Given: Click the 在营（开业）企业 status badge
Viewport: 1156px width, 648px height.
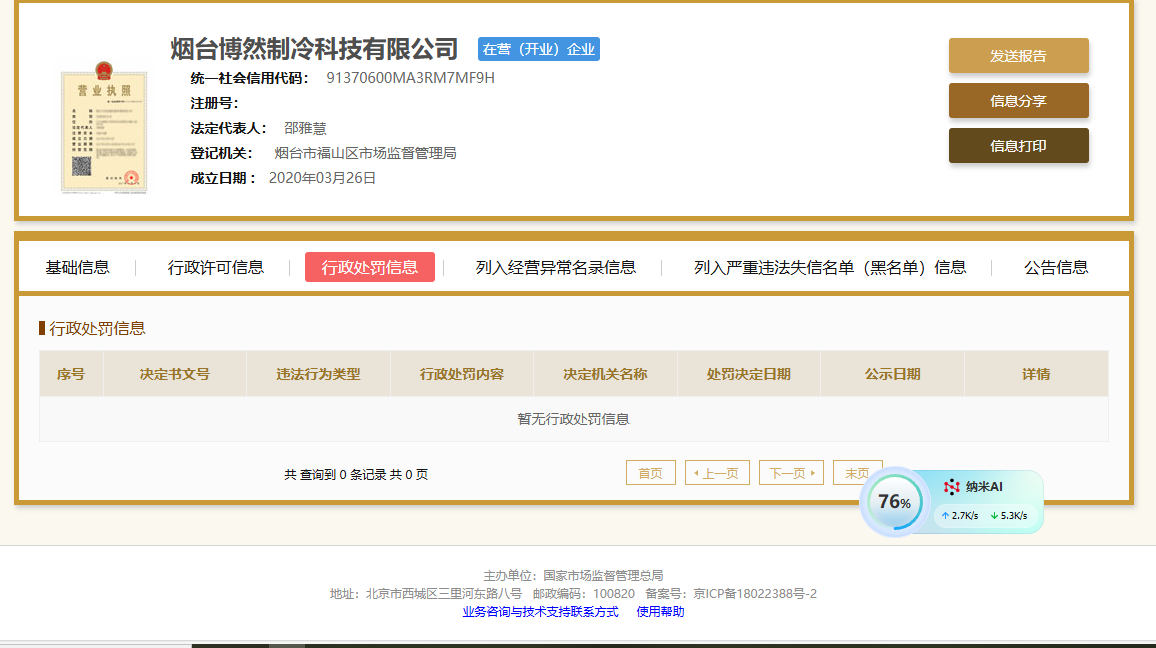Looking at the screenshot, I should (x=538, y=49).
